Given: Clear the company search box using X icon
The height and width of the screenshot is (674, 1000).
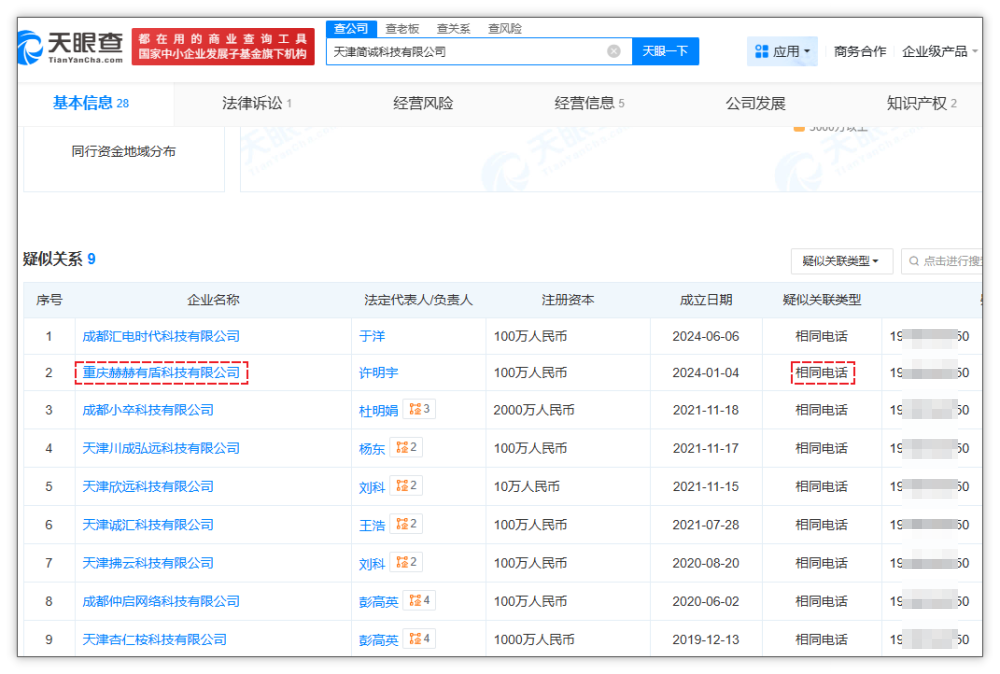Looking at the screenshot, I should (614, 51).
